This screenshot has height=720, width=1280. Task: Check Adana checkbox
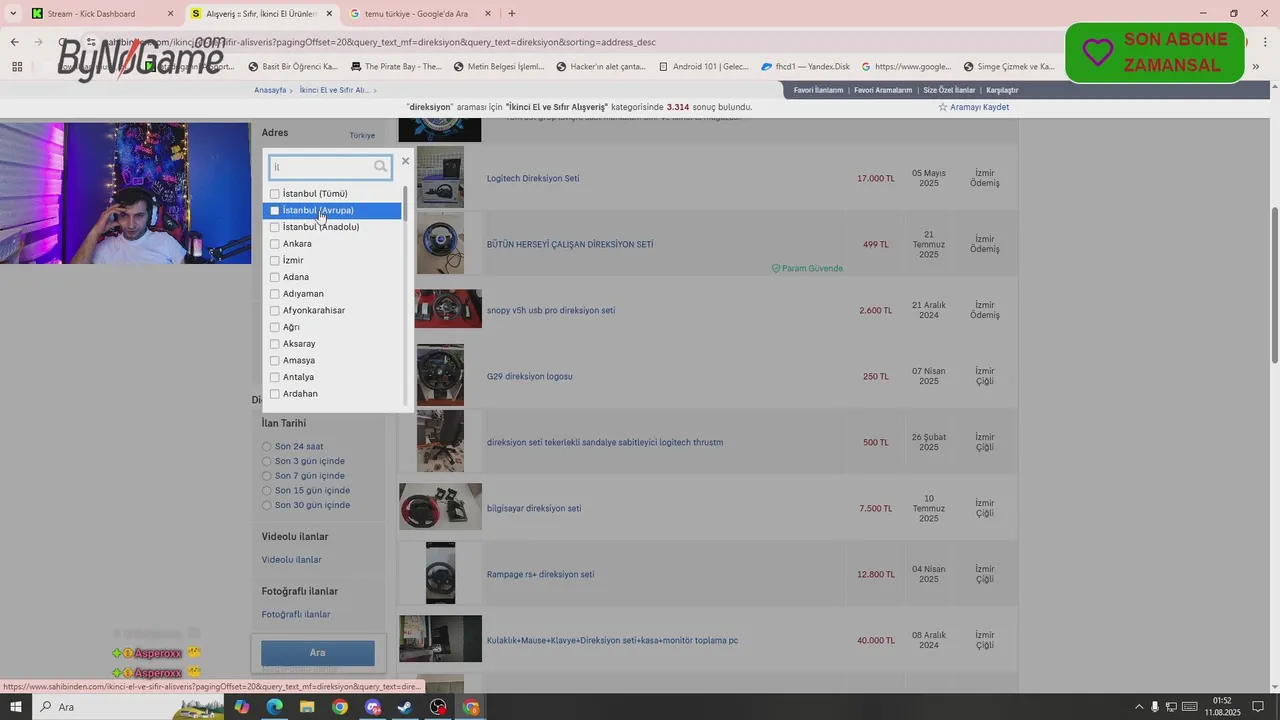tap(275, 277)
